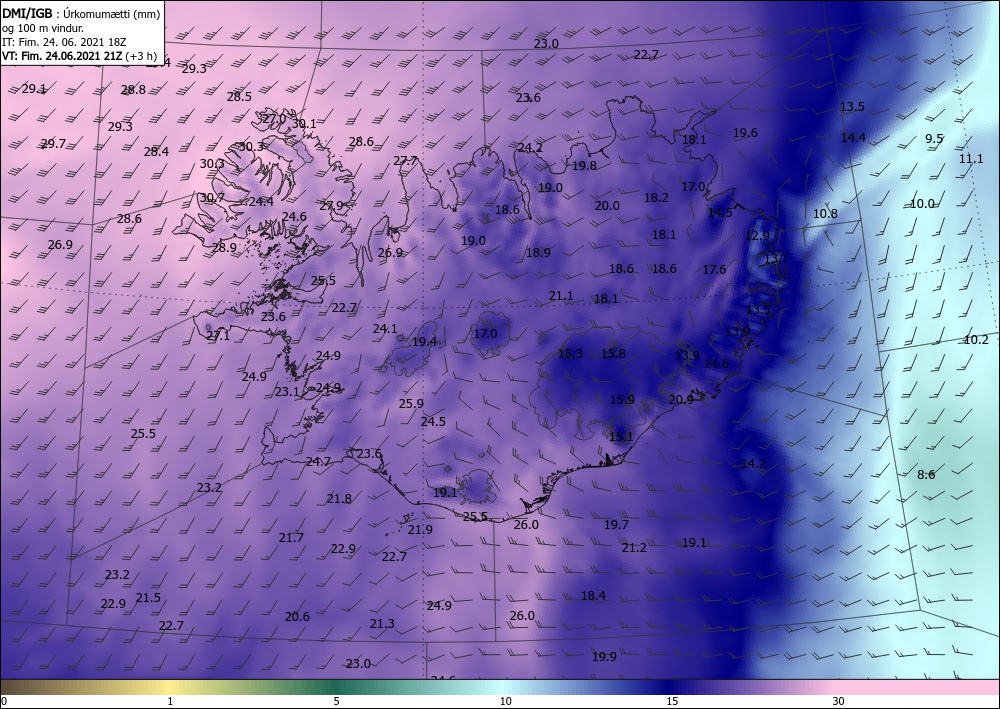Viewport: 1000px width, 709px height.
Task: Click the map value 20.9
Action: tap(681, 400)
